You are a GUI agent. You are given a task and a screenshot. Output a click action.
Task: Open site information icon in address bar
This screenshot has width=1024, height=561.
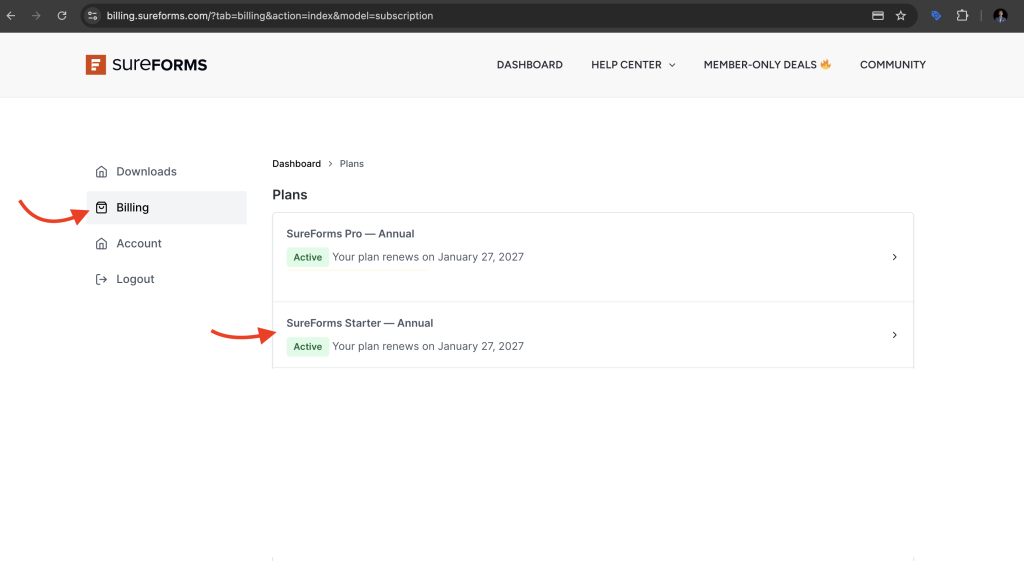(x=92, y=16)
